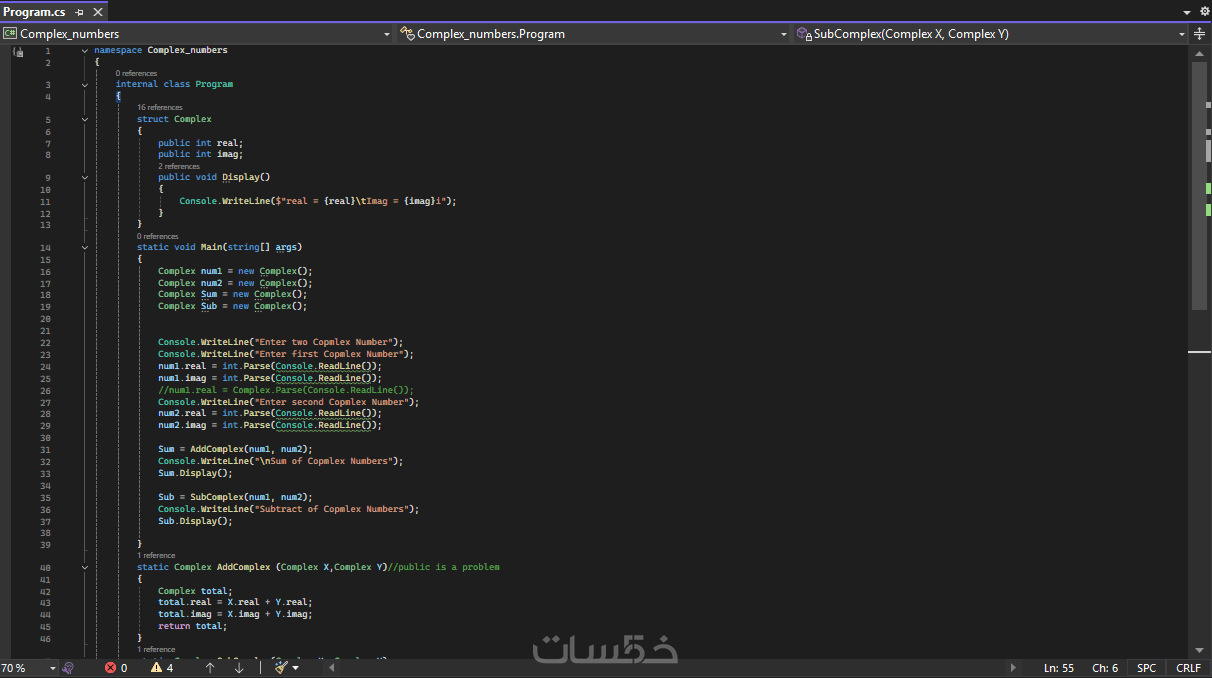
Task: Open the Complex_numbers project dropdown
Action: click(387, 34)
